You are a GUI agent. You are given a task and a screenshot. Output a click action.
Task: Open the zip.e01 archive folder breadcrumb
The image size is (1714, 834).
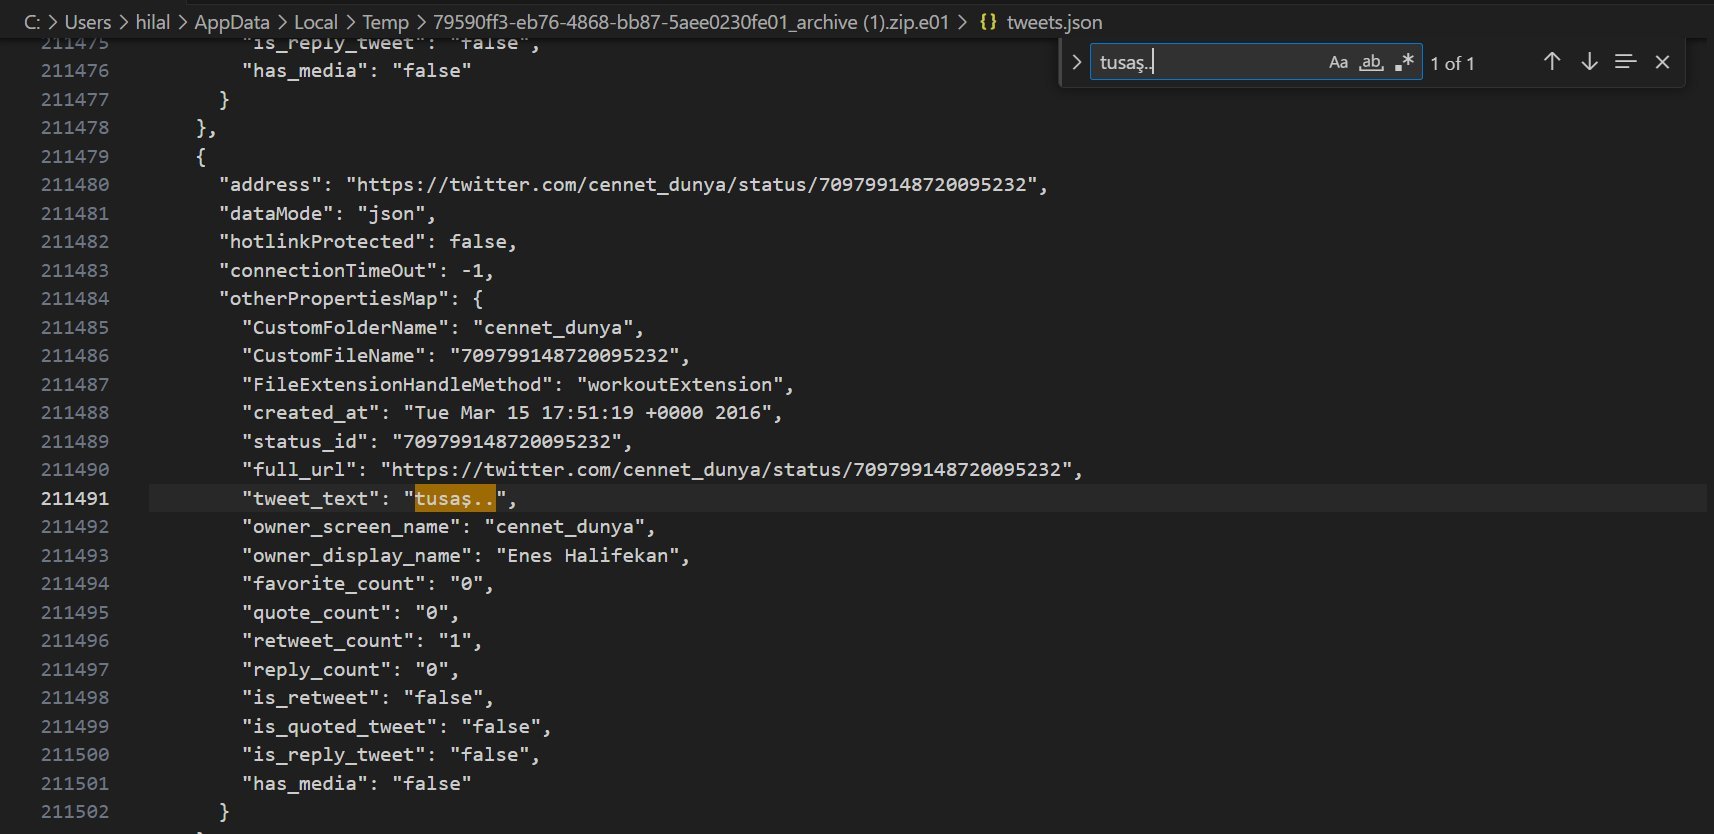click(x=691, y=22)
